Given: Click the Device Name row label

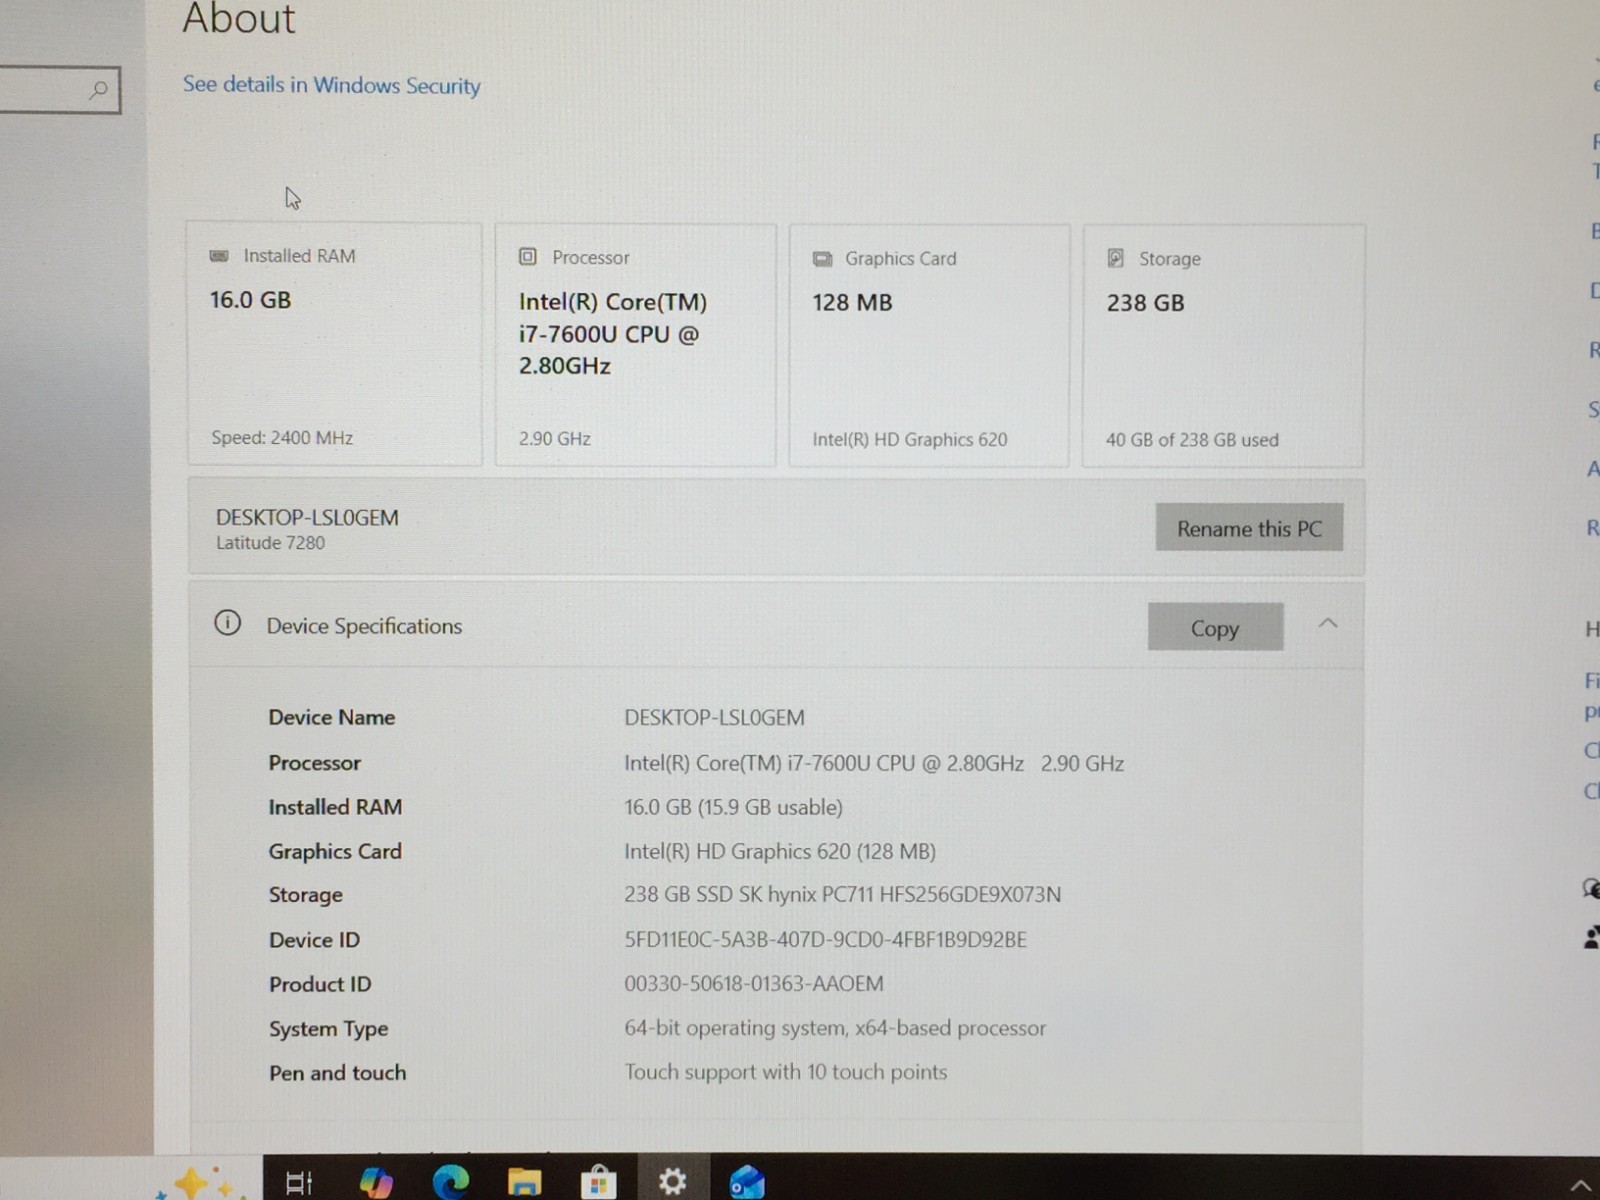Looking at the screenshot, I should pyautogui.click(x=332, y=717).
